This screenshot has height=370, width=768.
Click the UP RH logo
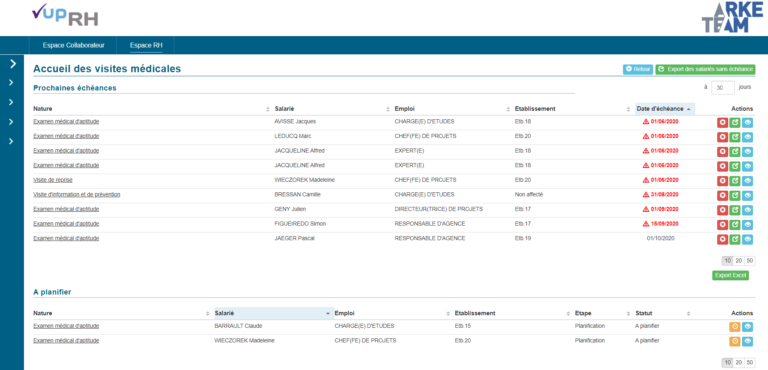(x=65, y=15)
